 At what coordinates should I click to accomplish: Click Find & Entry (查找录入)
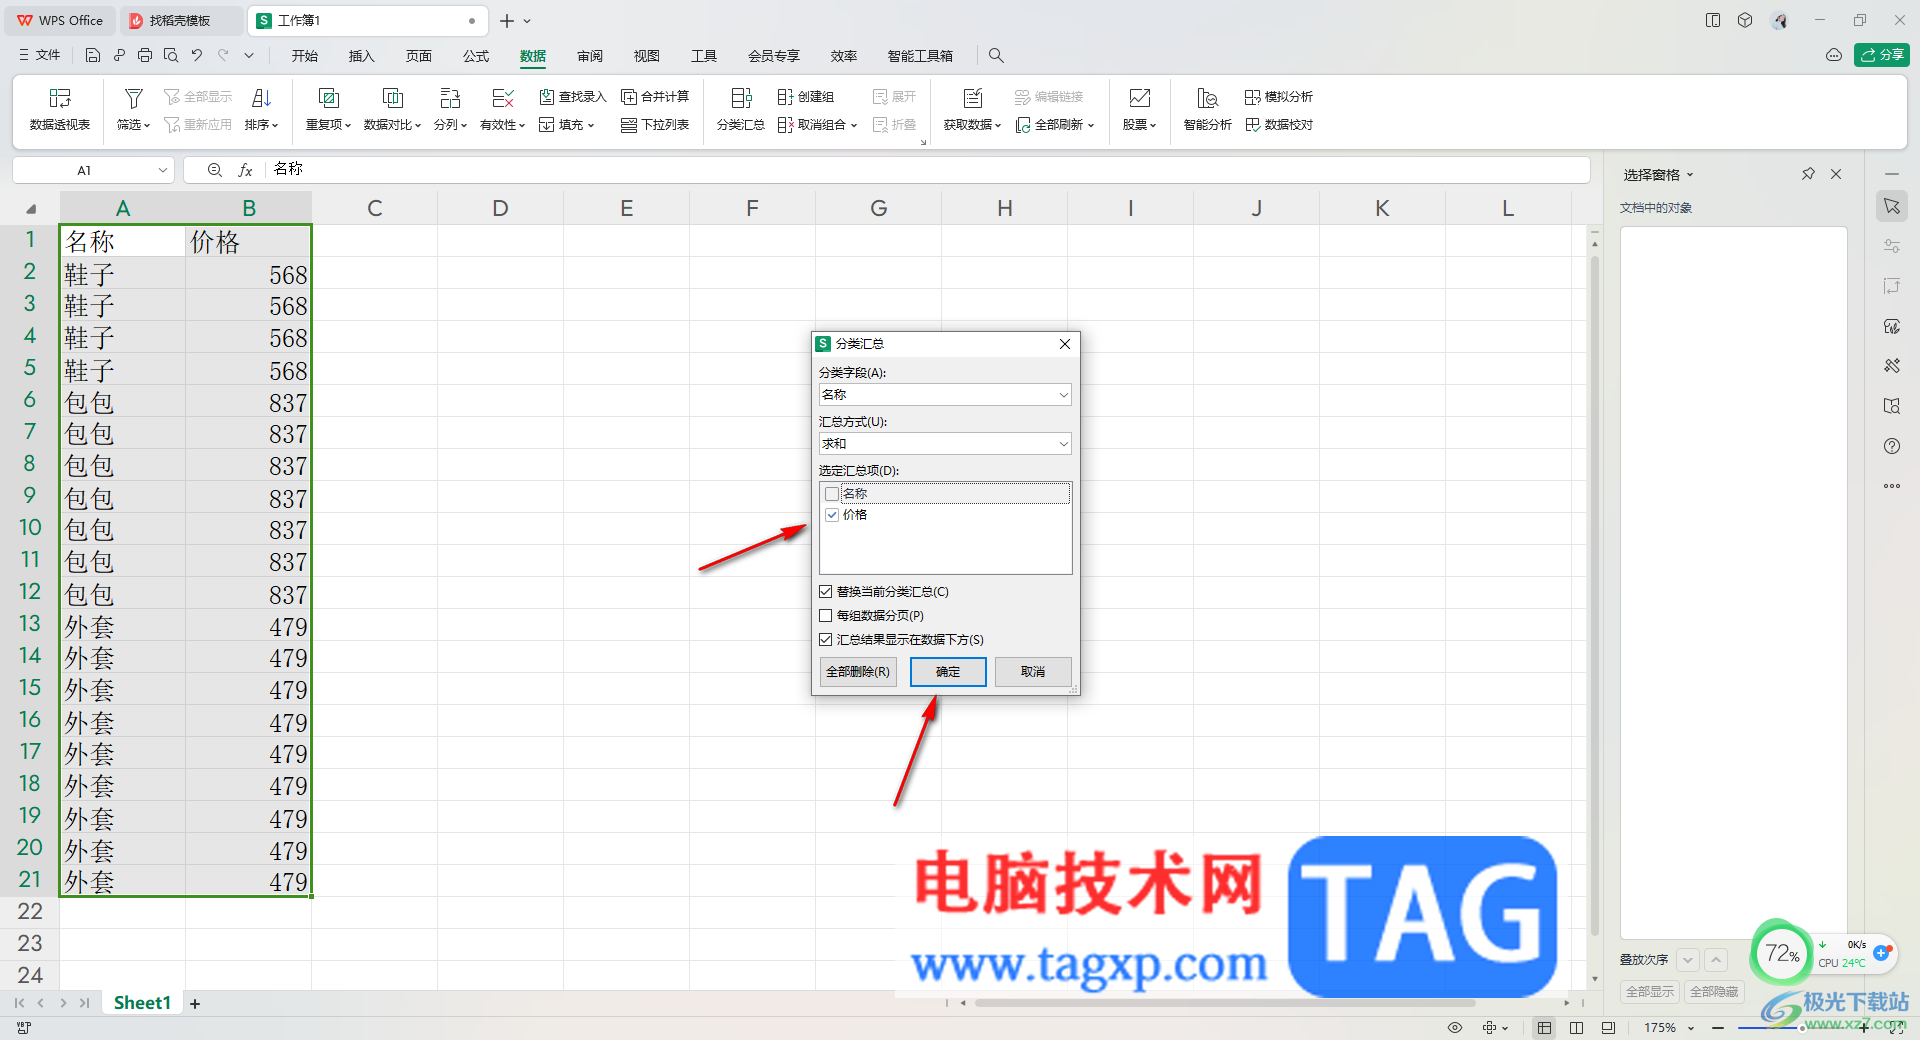click(x=573, y=97)
